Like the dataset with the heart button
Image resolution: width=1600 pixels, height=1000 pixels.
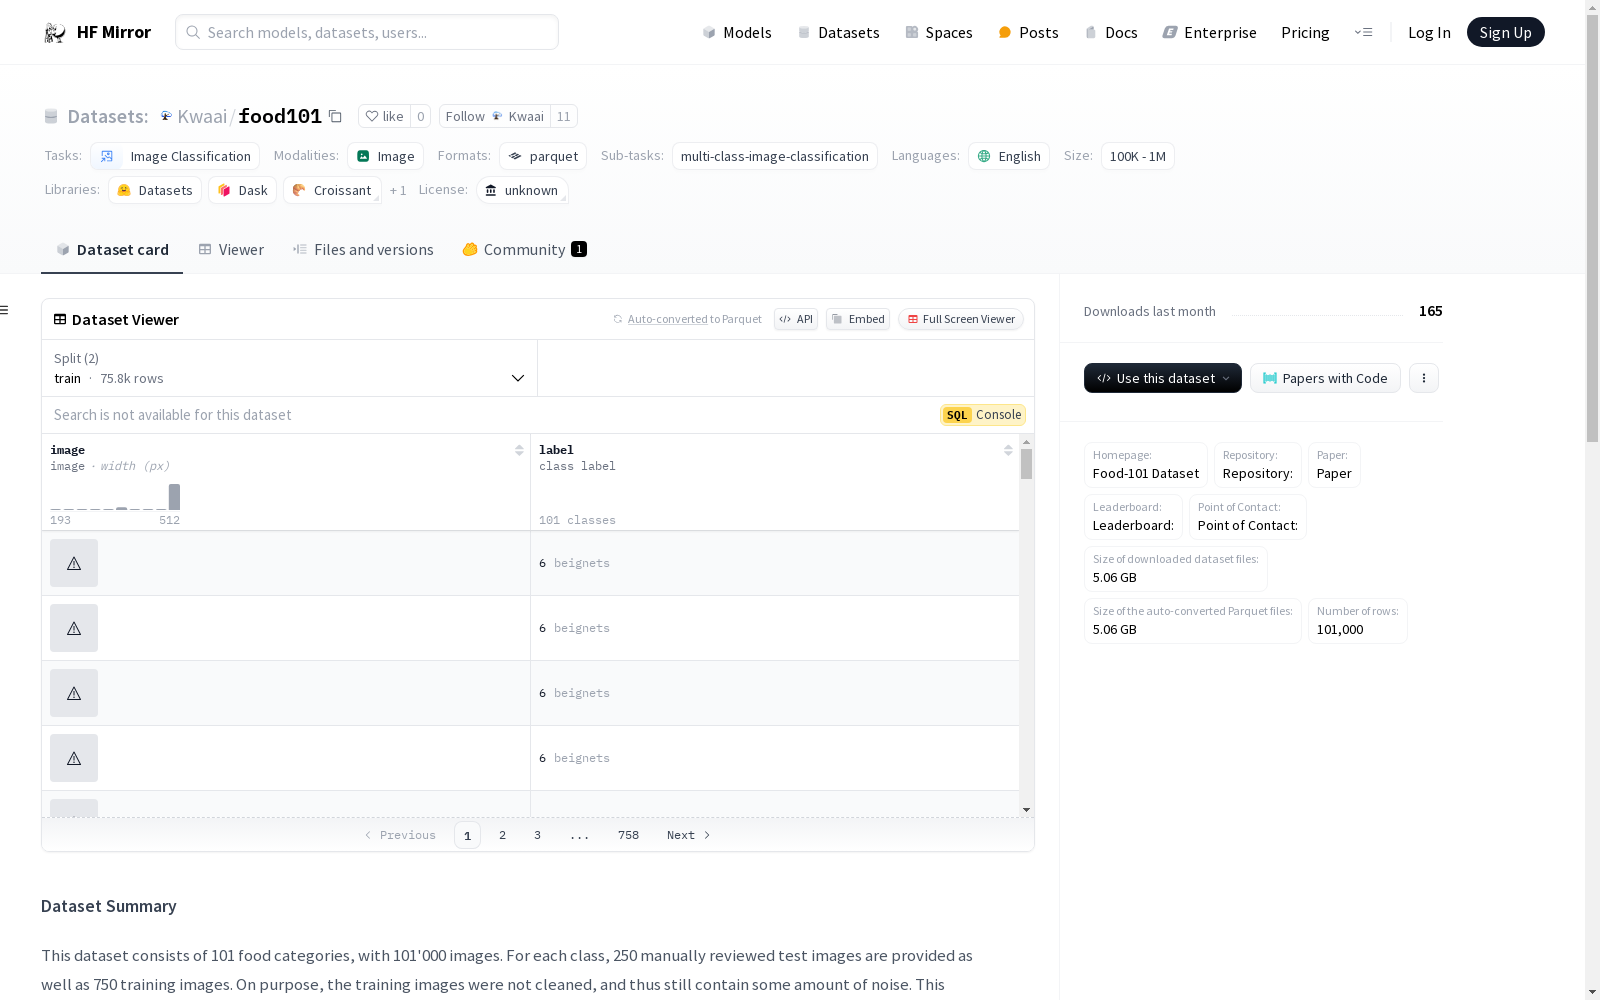(384, 117)
